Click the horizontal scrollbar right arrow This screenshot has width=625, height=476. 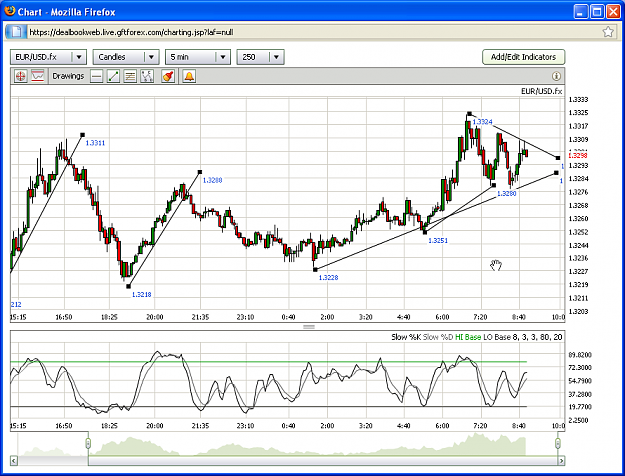click(x=561, y=461)
